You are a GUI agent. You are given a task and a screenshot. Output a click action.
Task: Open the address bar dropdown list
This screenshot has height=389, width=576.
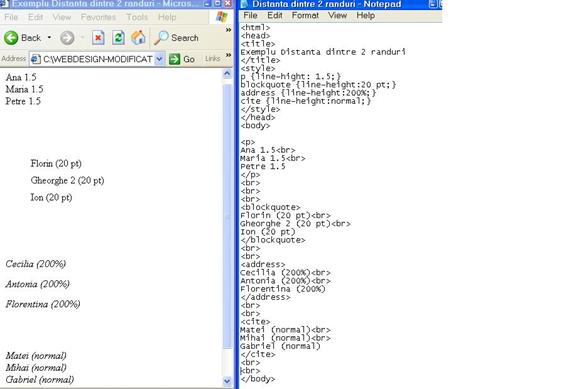click(x=159, y=59)
